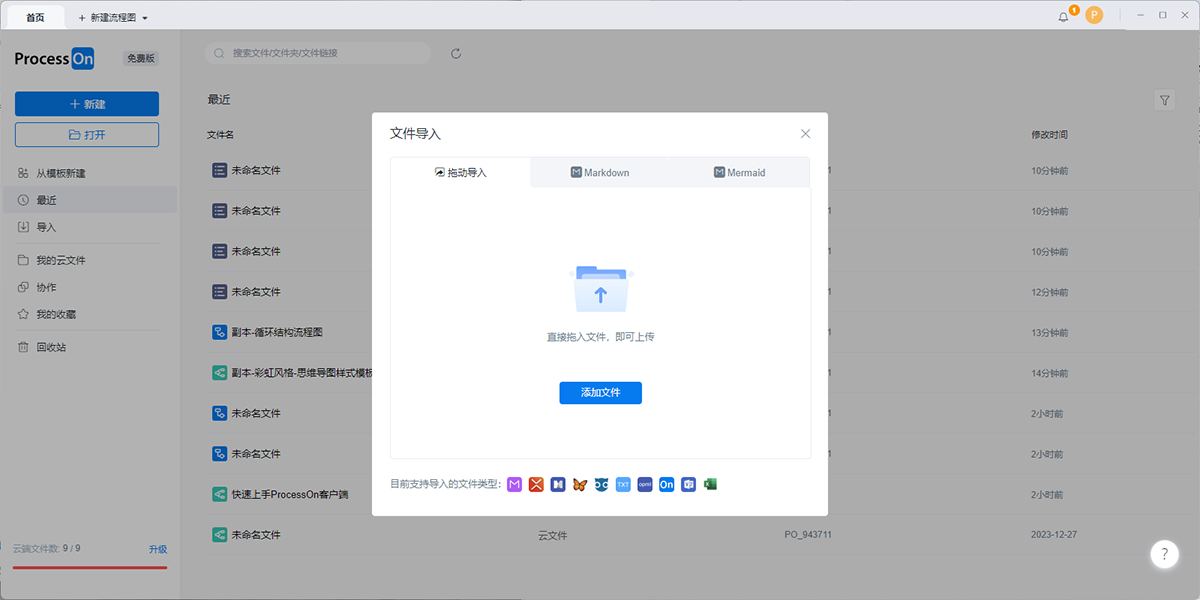
Task: Select the Excel file type icon
Action: (710, 484)
